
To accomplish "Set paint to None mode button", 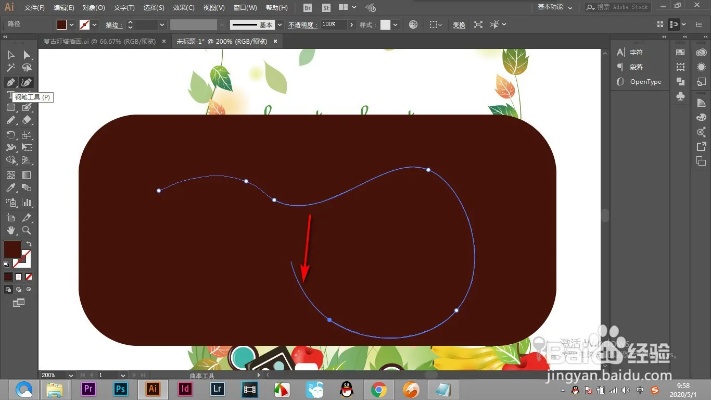I will pos(29,277).
